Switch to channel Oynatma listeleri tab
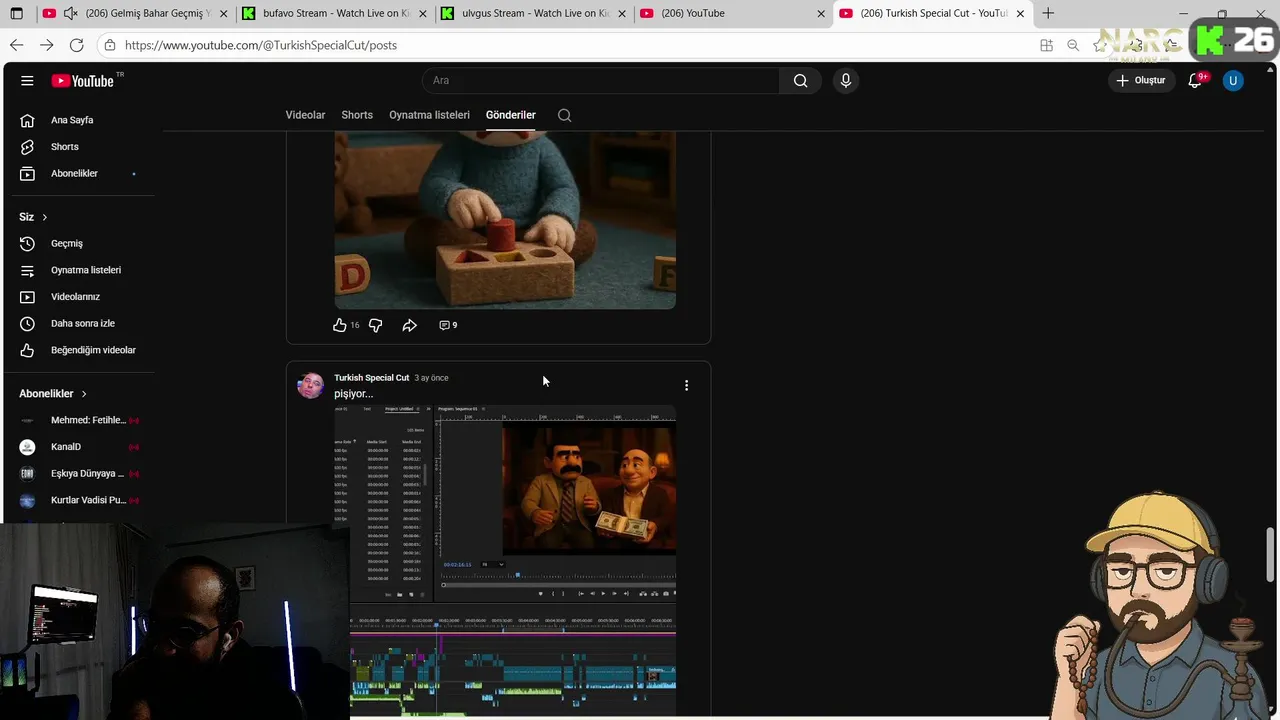The height and width of the screenshot is (720, 1280). [x=429, y=115]
